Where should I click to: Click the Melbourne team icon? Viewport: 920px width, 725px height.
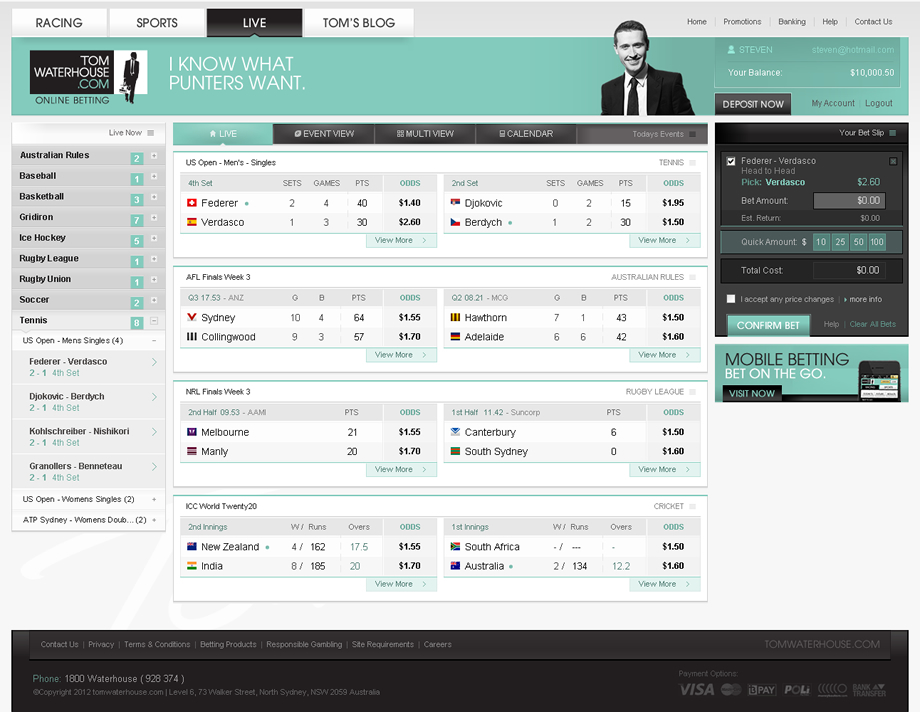(x=191, y=432)
